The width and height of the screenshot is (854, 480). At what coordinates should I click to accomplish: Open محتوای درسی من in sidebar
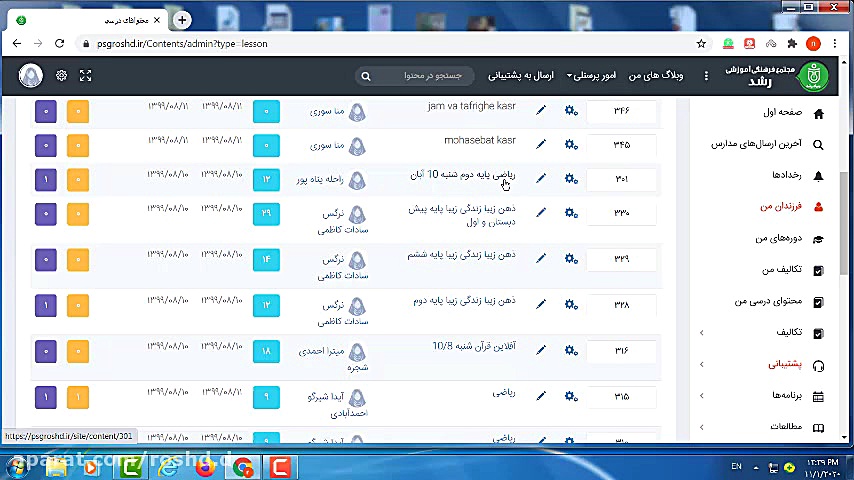point(768,301)
